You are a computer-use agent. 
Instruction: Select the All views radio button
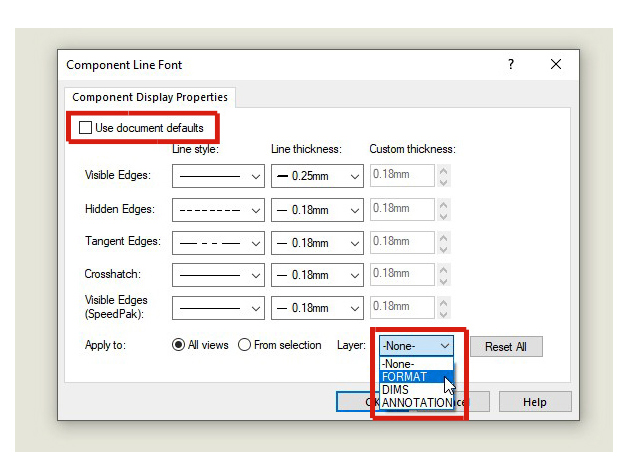(179, 345)
